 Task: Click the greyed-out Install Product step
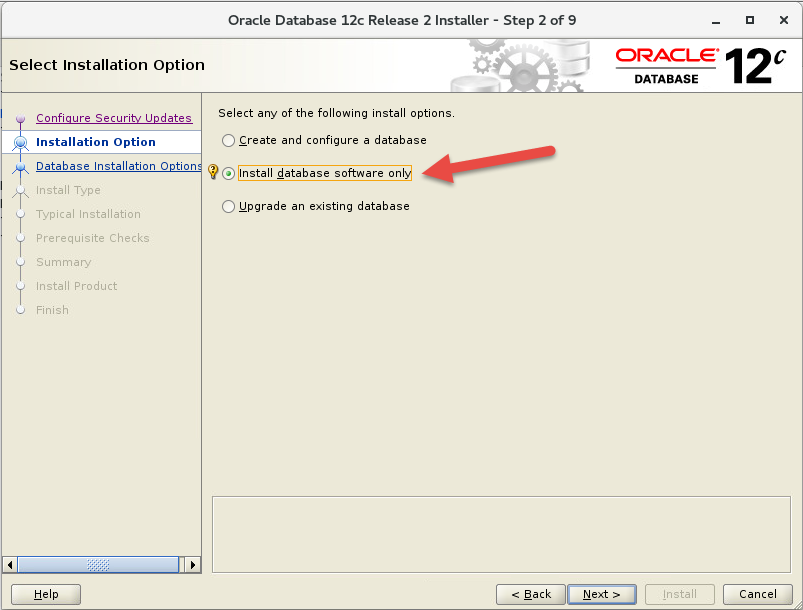coord(76,286)
